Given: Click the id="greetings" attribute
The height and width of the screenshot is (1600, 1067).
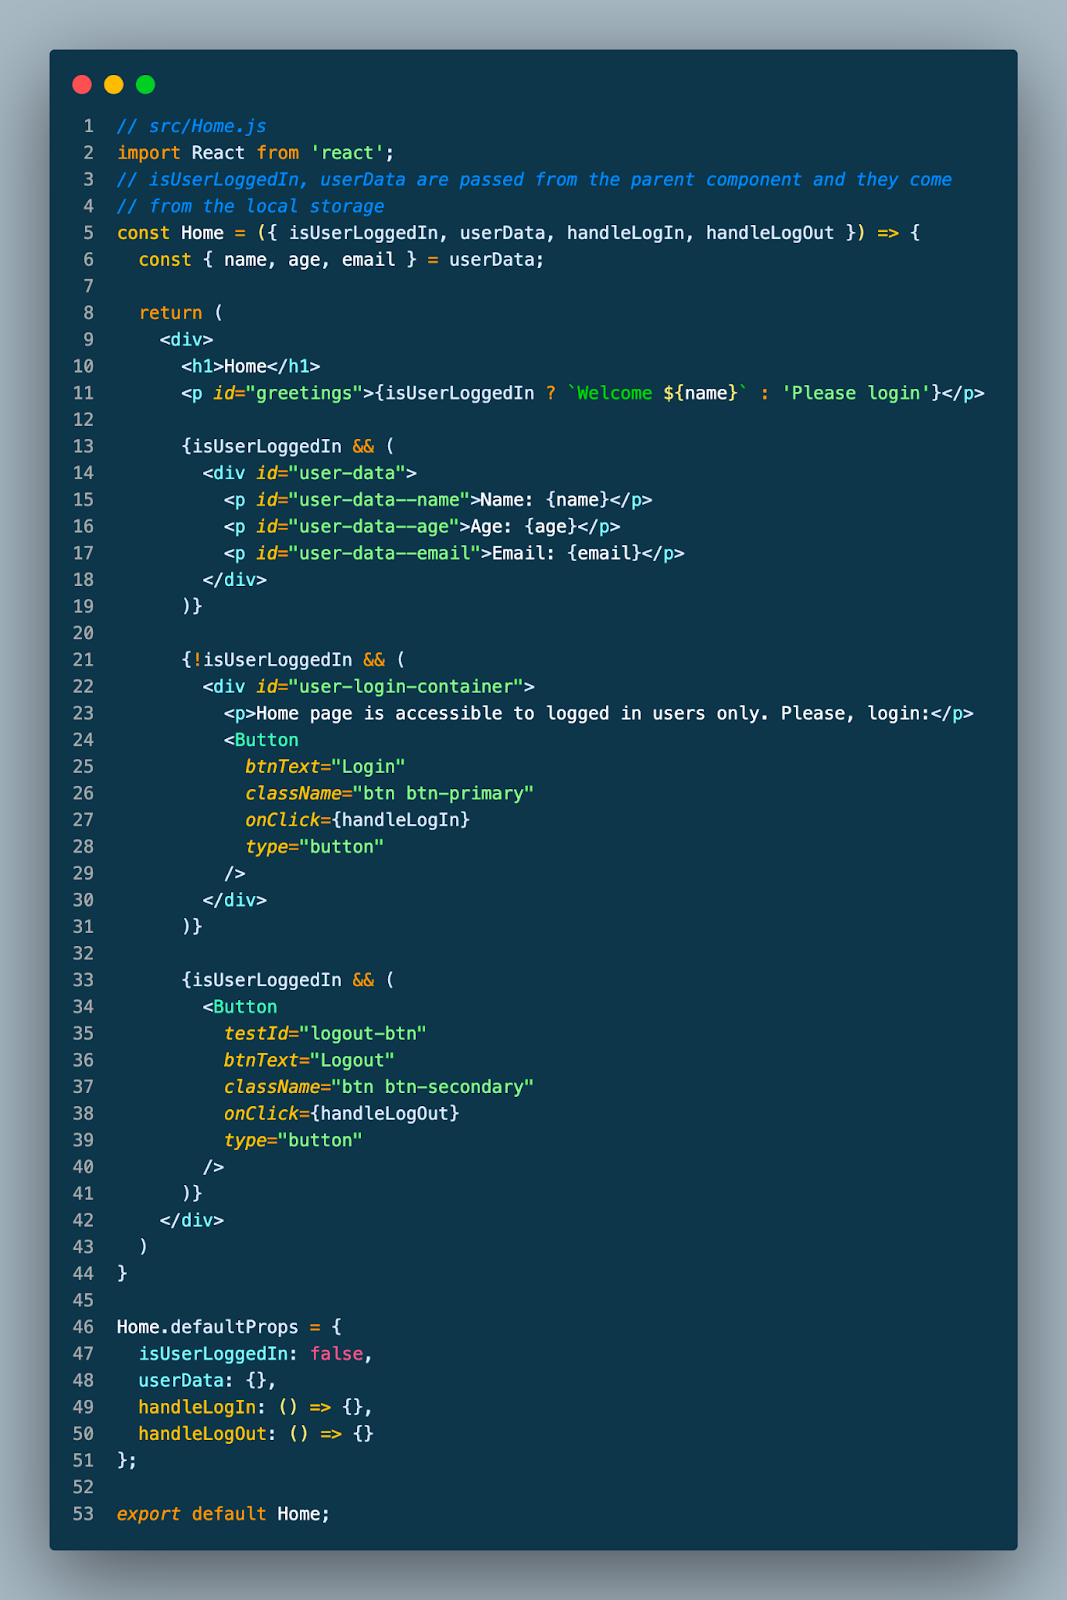Looking at the screenshot, I should (x=288, y=393).
